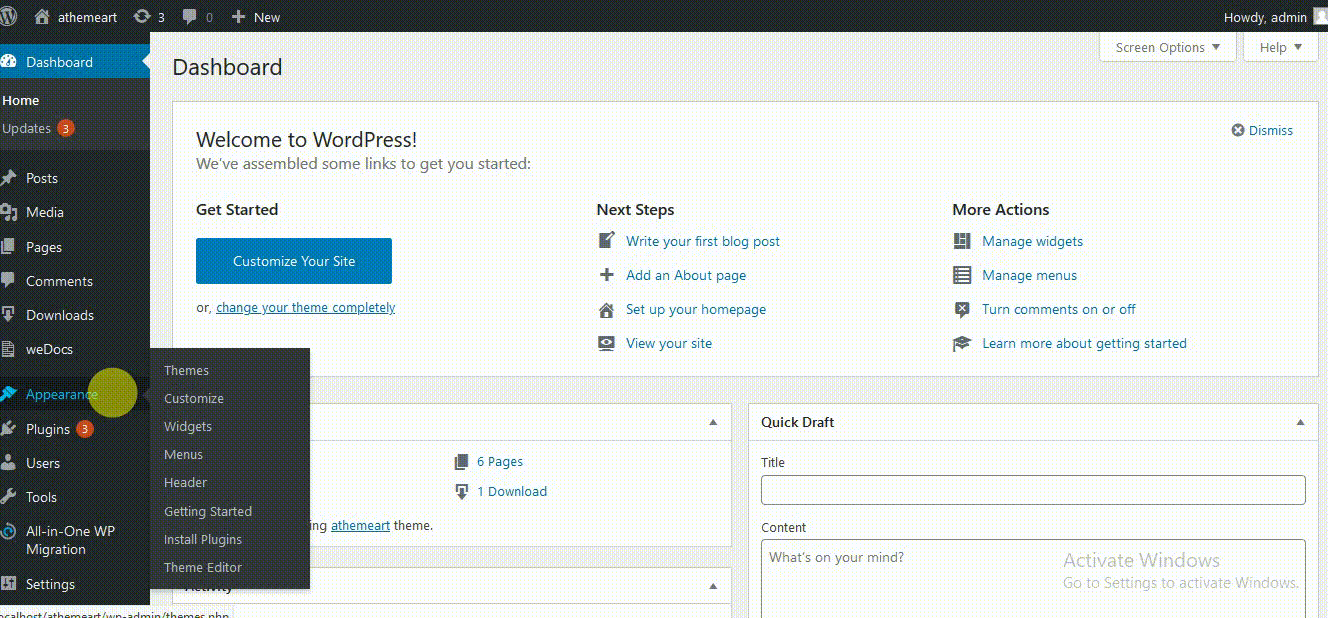Open Widgets in the Appearance flyout
Screen dimensions: 1328x618
[188, 426]
